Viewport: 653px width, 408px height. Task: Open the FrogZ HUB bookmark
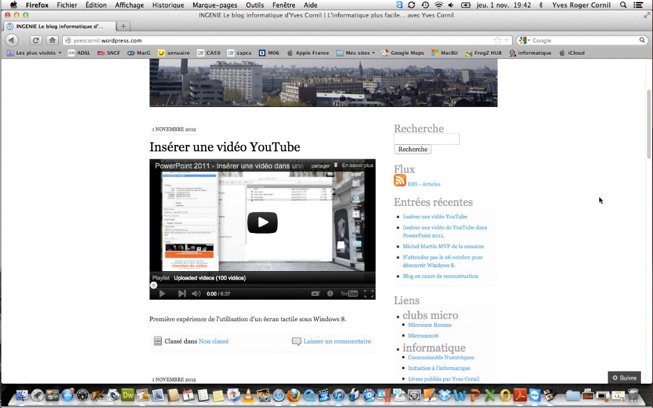[484, 53]
